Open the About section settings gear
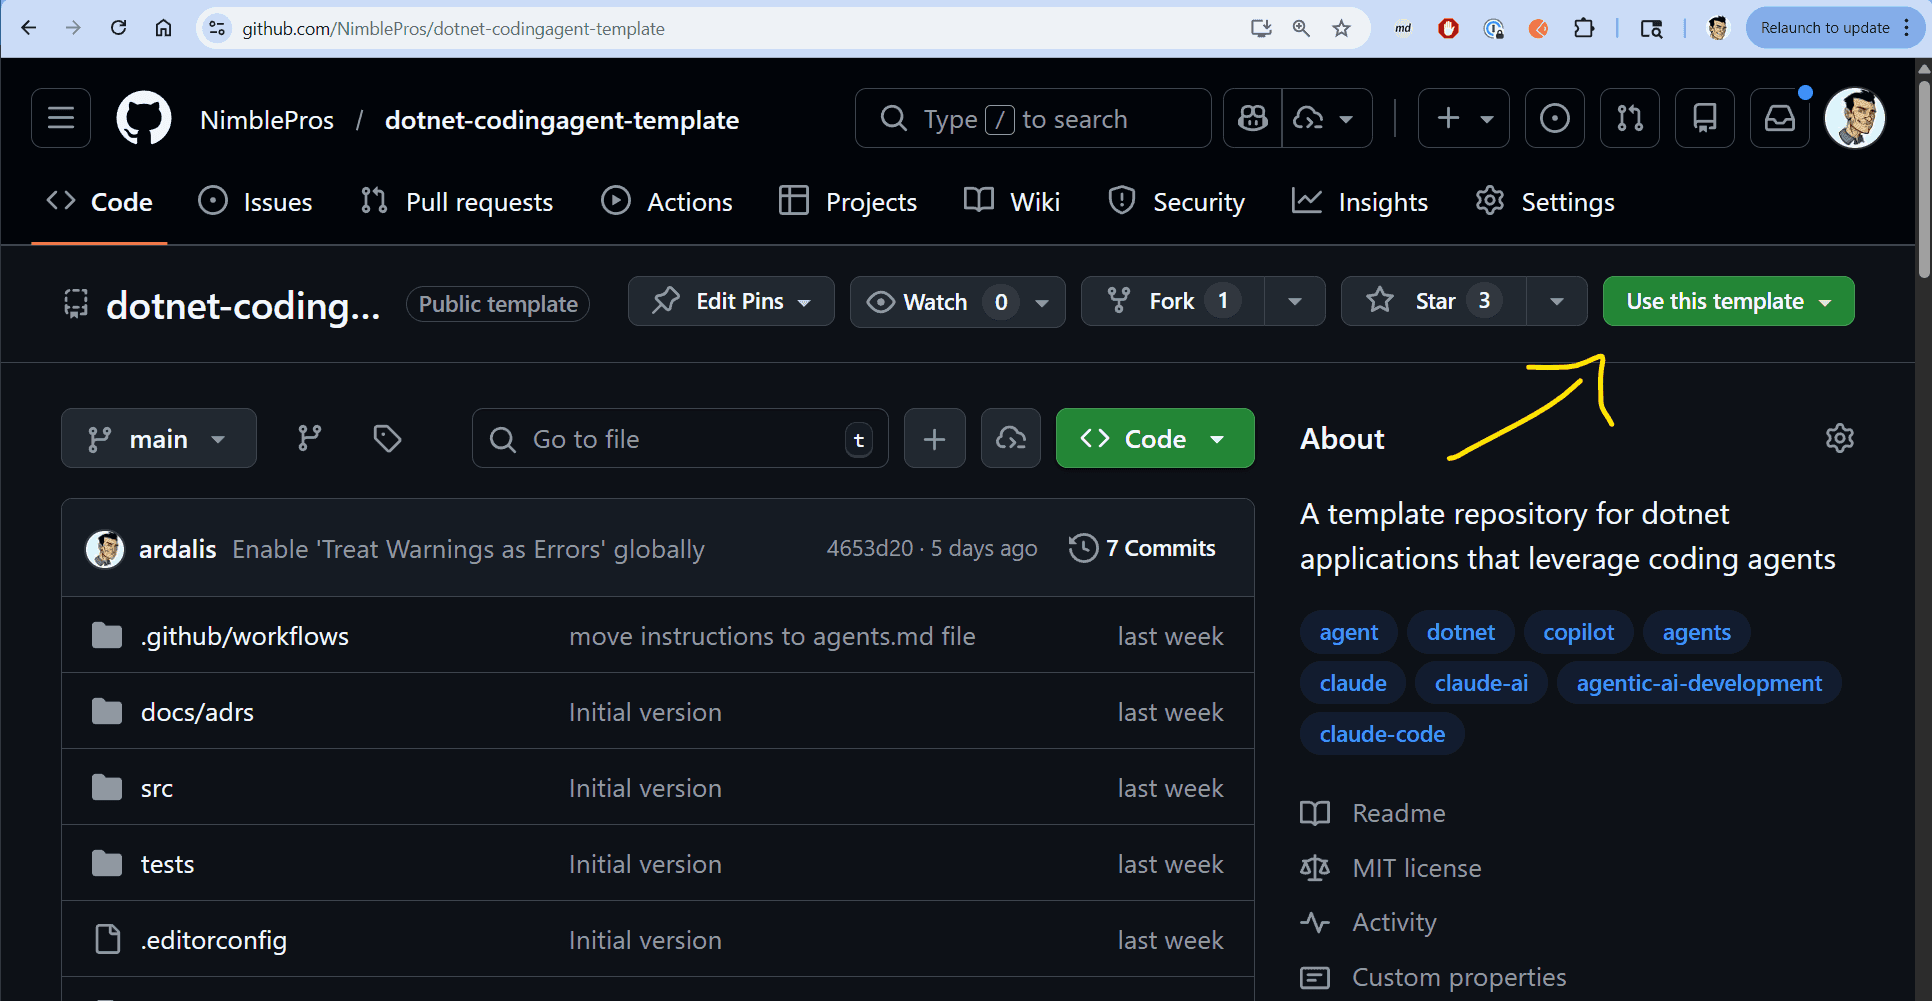The height and width of the screenshot is (1001, 1932). (x=1839, y=437)
